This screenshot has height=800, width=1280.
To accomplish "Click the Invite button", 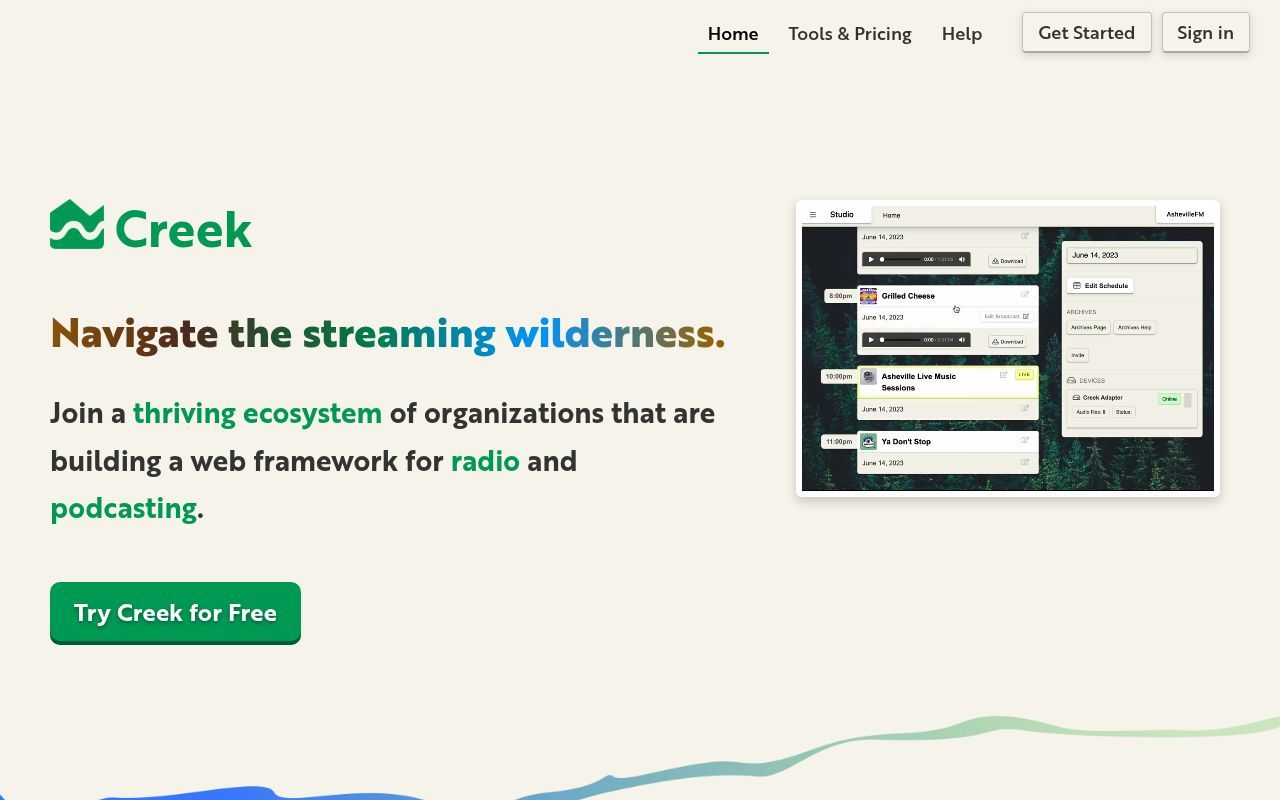I will [x=1078, y=355].
